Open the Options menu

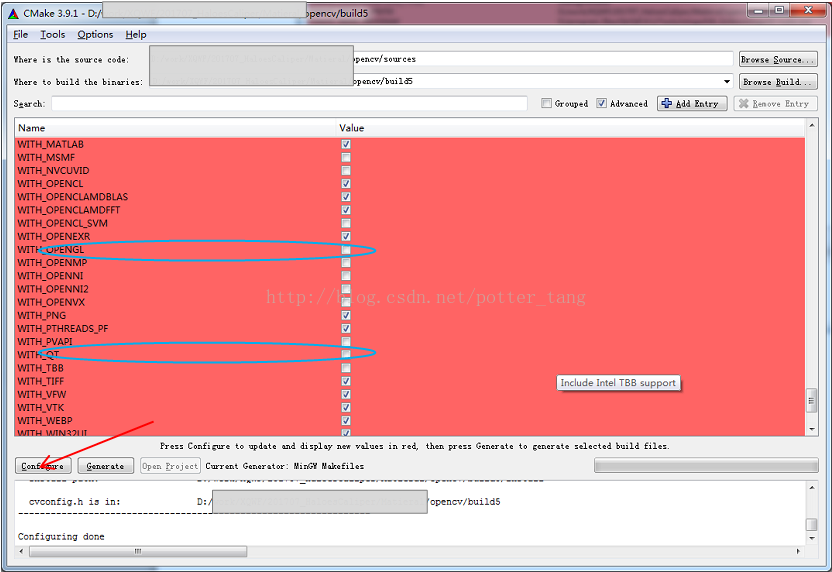(x=95, y=34)
